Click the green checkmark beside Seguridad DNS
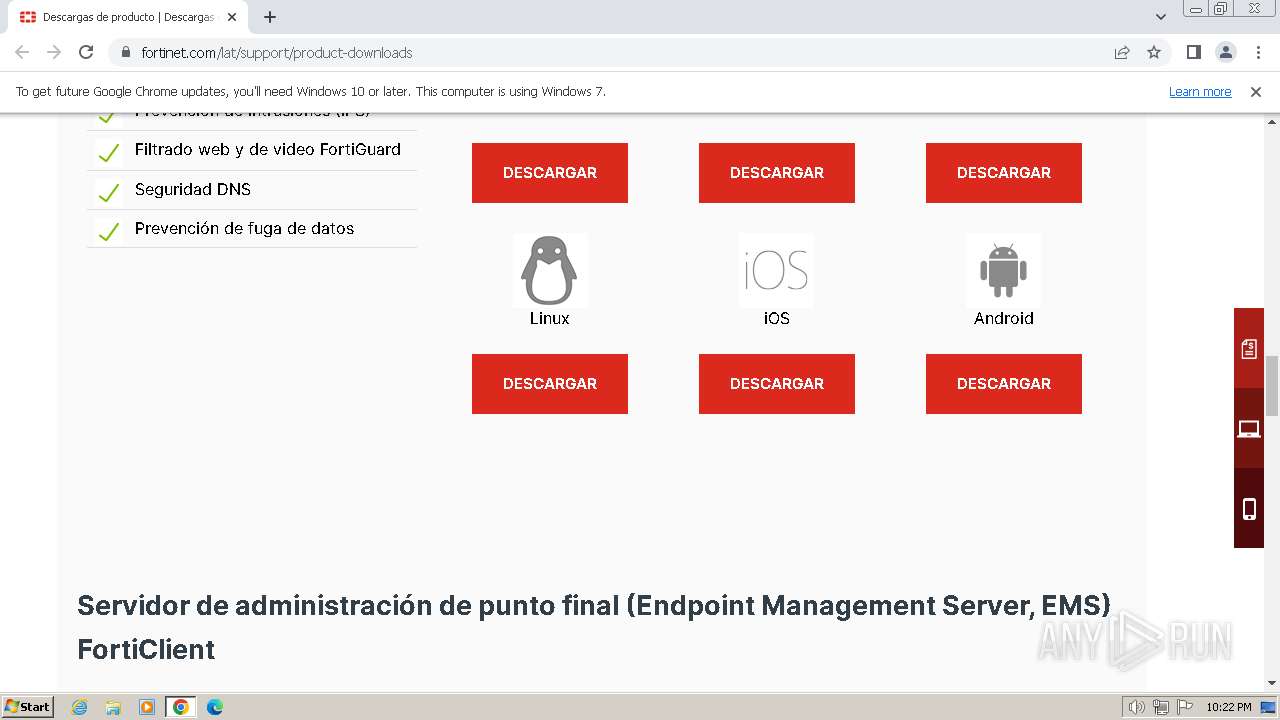 coord(108,192)
